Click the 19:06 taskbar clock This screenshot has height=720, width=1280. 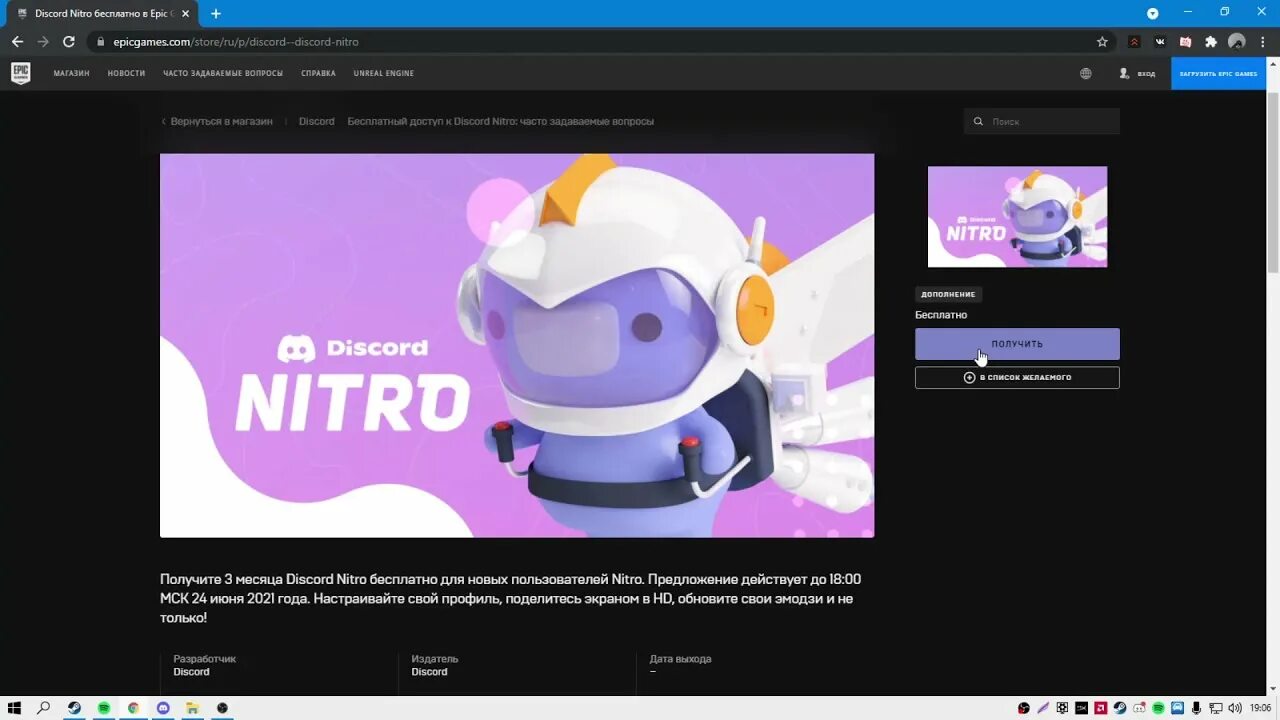(1260, 708)
